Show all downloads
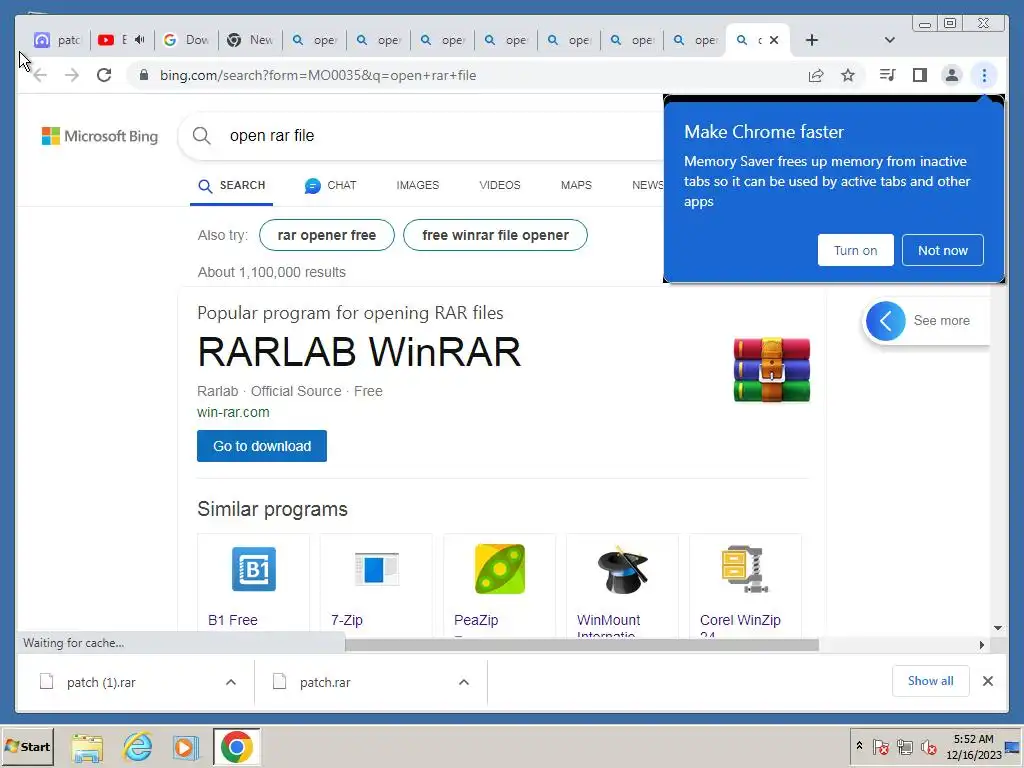Viewport: 1024px width, 768px height. (931, 681)
